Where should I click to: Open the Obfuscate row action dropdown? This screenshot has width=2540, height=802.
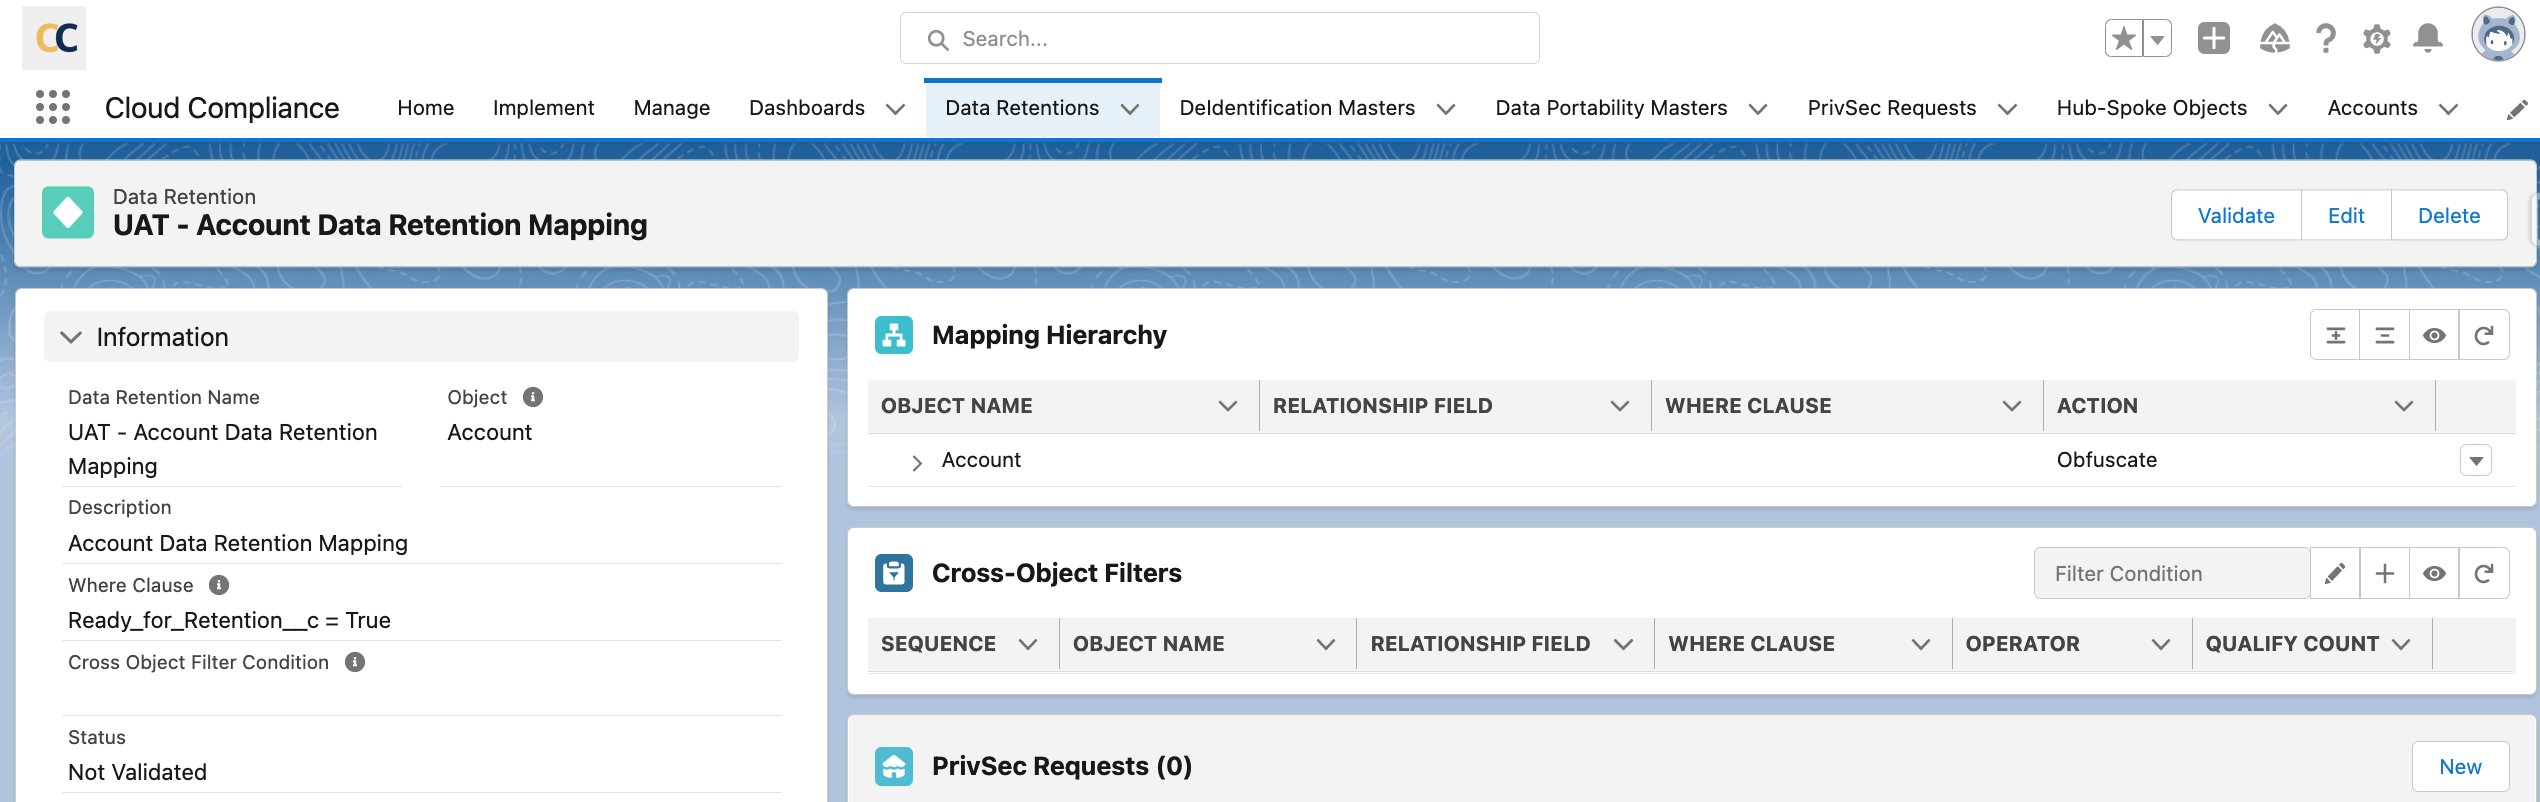click(x=2475, y=461)
